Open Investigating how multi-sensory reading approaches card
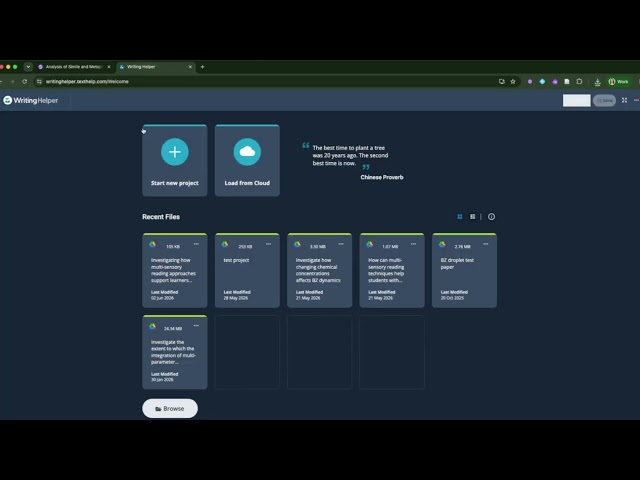The height and width of the screenshot is (480, 640). pyautogui.click(x=175, y=270)
